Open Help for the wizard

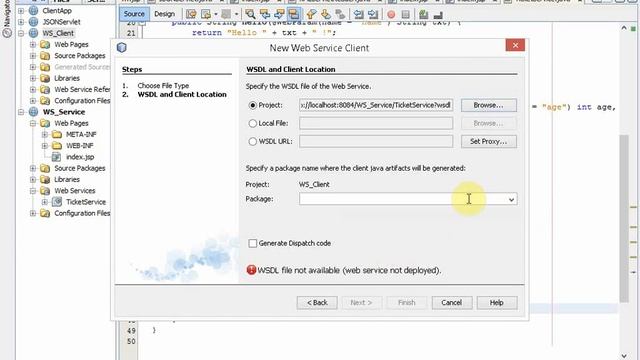[x=497, y=302]
